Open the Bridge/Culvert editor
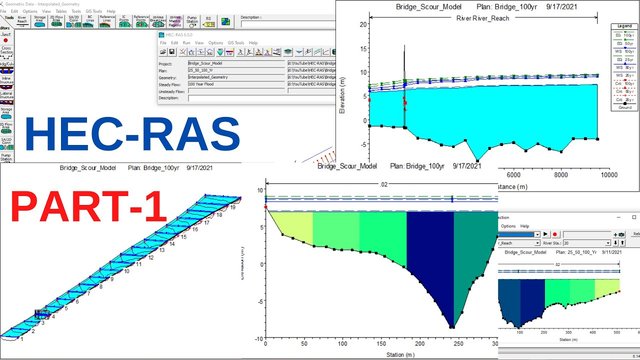The height and width of the screenshot is (360, 640). (x=6, y=68)
